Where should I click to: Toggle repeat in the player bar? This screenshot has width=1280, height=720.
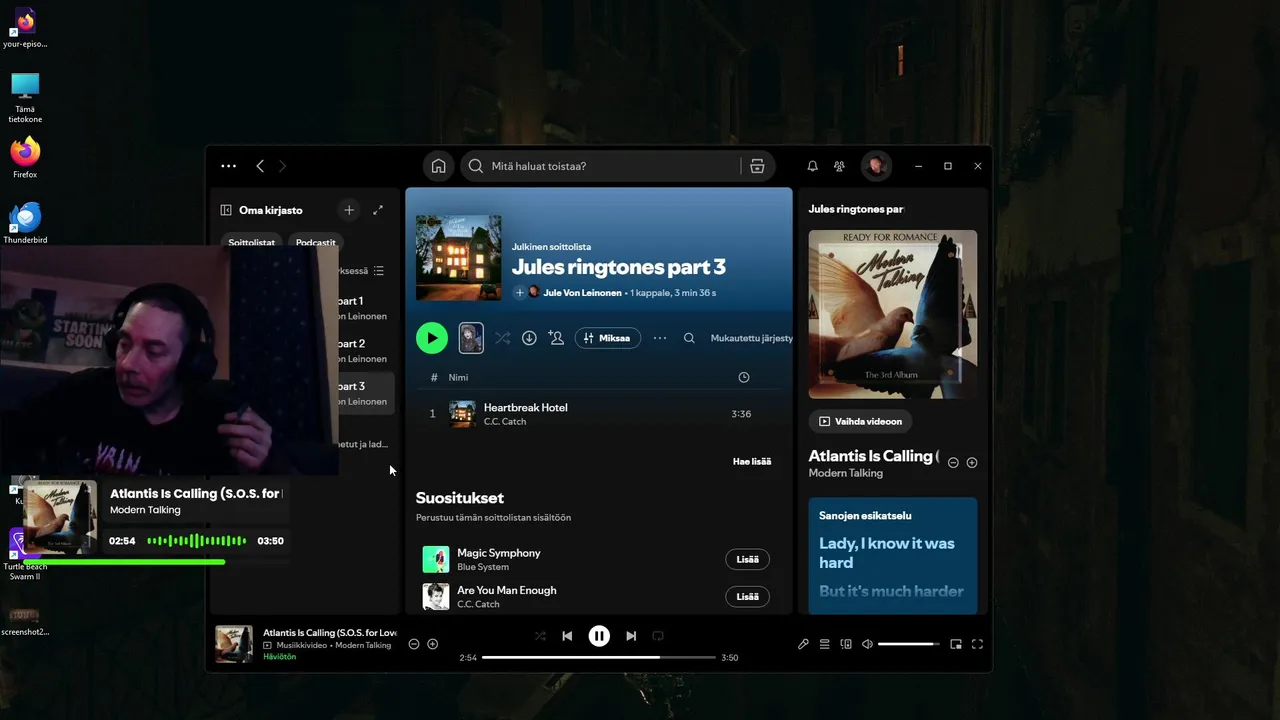(x=658, y=636)
